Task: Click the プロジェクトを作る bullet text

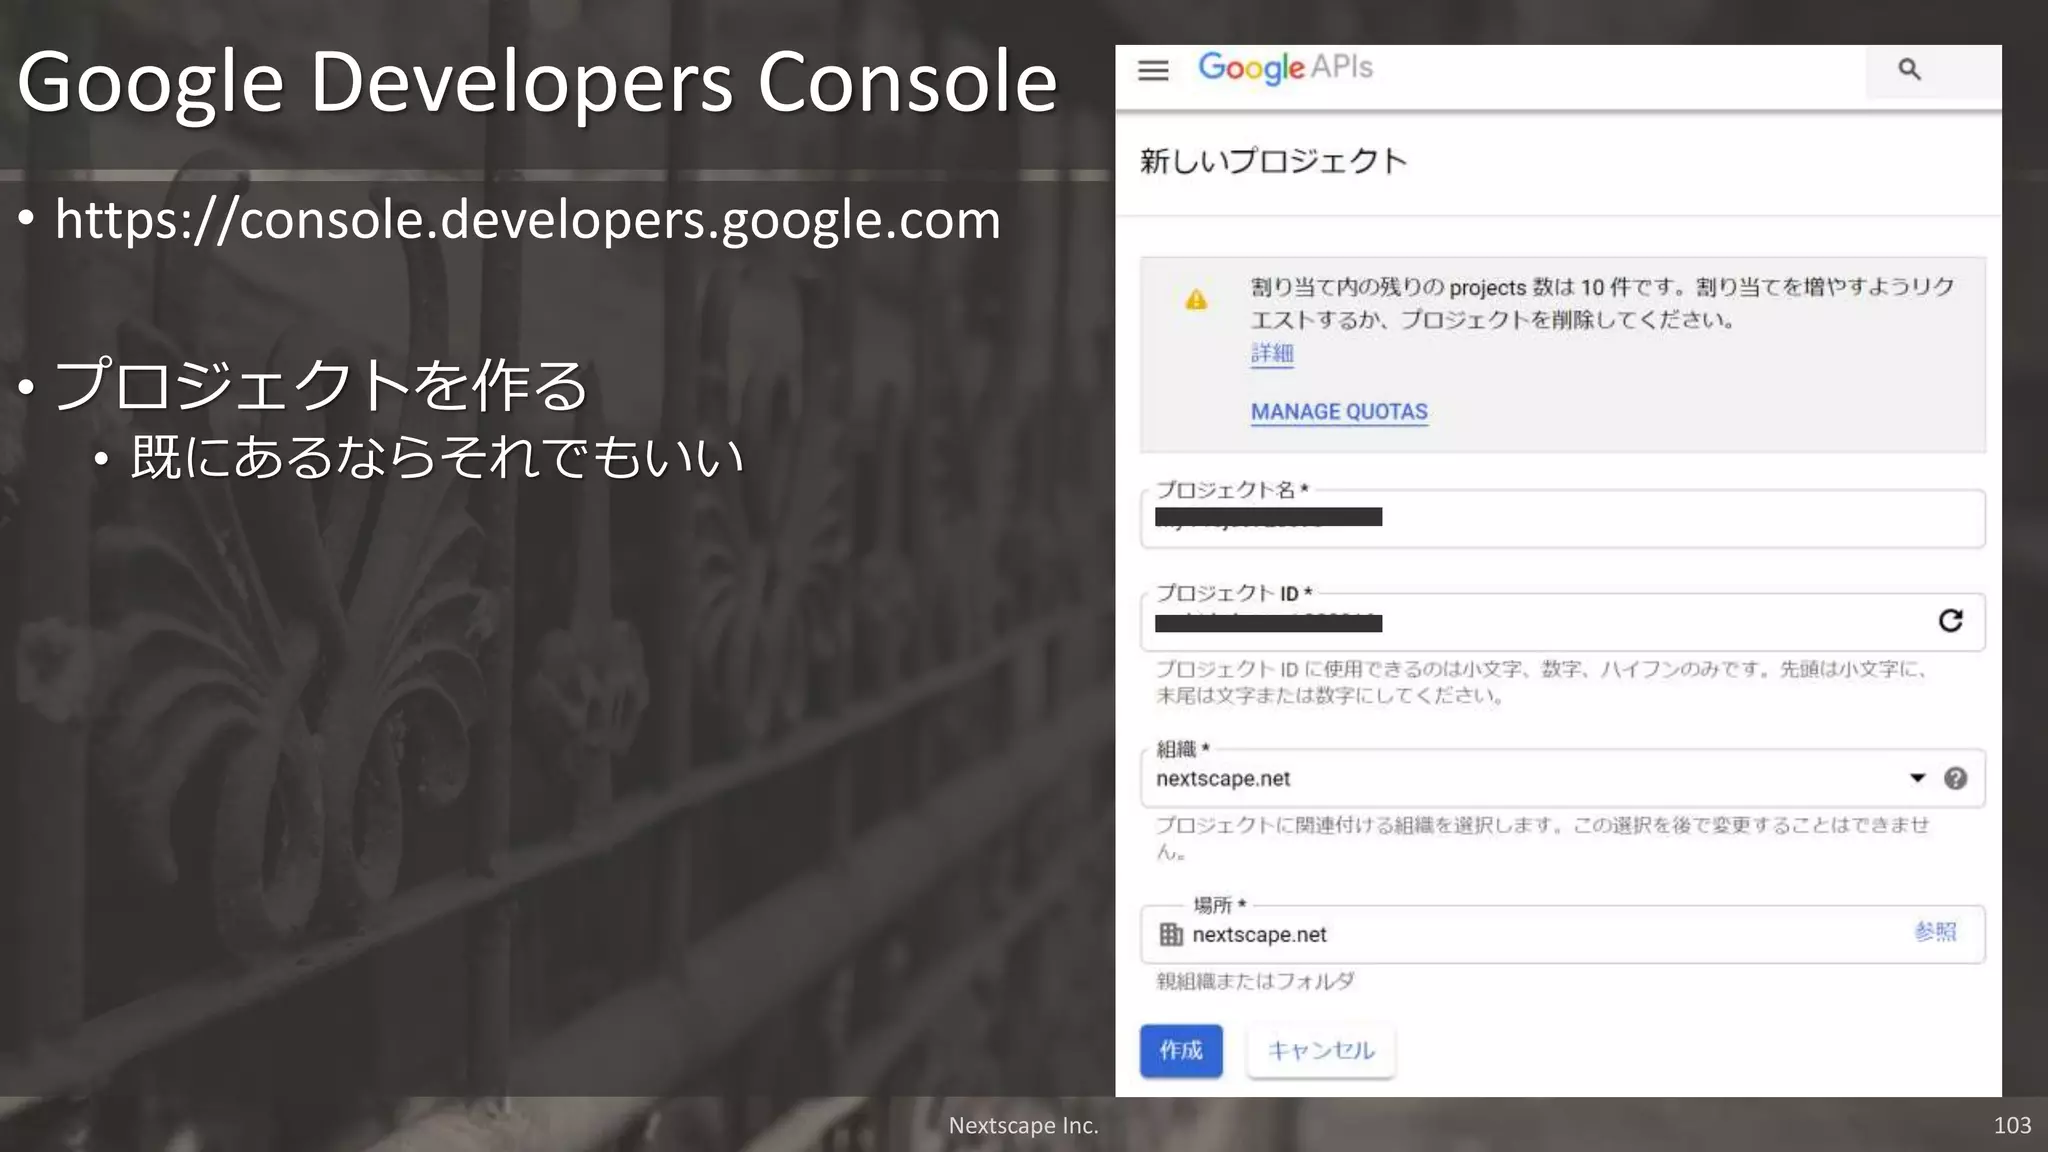Action: pos(321,385)
